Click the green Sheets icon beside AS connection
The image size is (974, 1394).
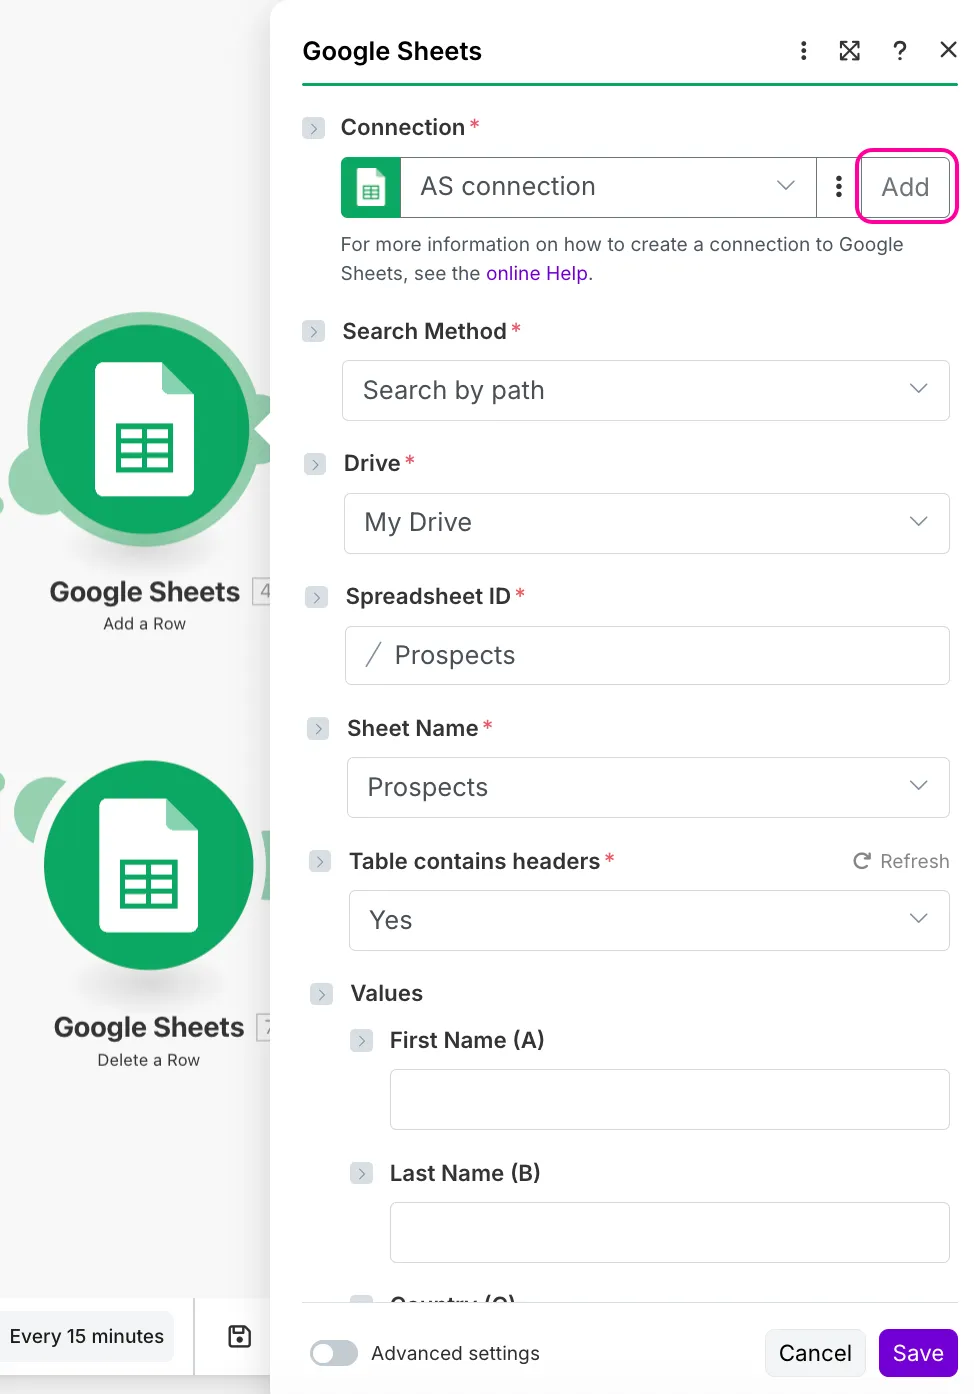(371, 187)
